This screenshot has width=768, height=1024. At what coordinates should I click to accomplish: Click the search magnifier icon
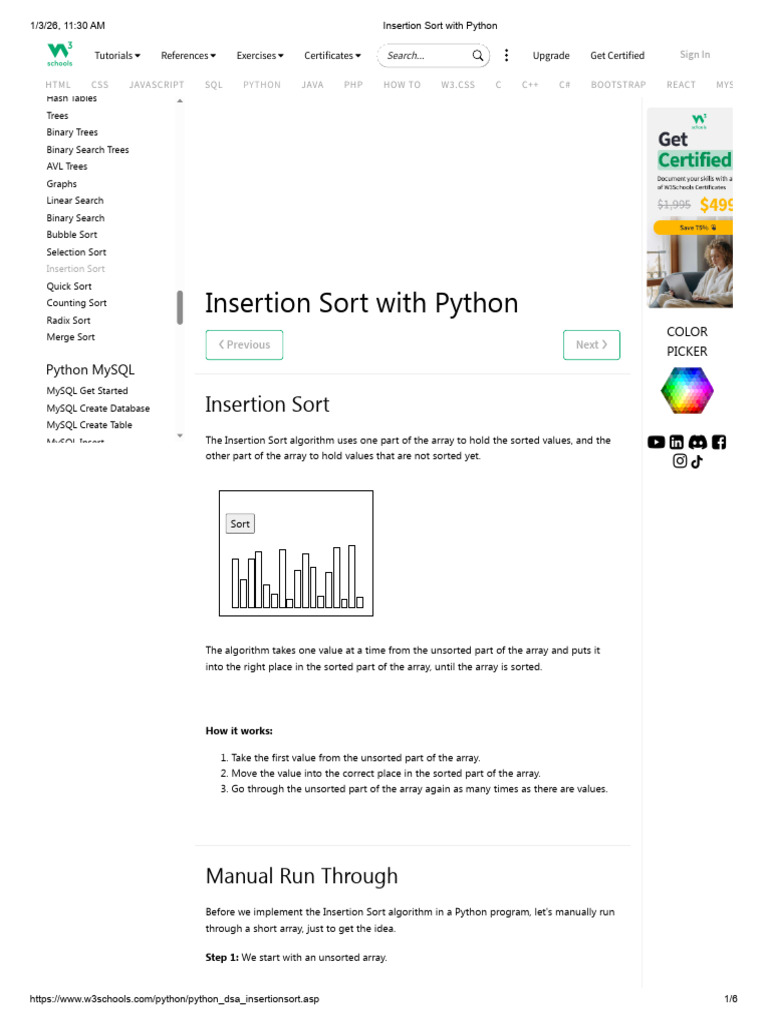478,56
